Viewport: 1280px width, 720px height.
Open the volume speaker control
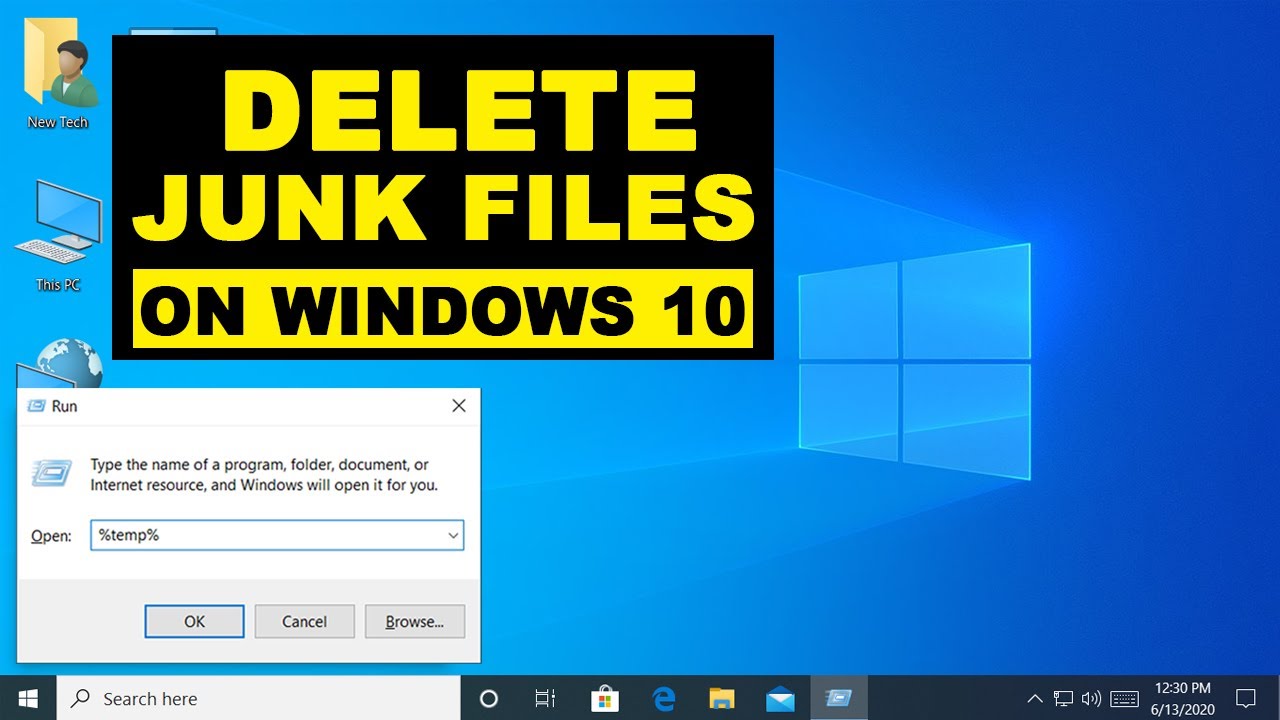pyautogui.click(x=1091, y=698)
